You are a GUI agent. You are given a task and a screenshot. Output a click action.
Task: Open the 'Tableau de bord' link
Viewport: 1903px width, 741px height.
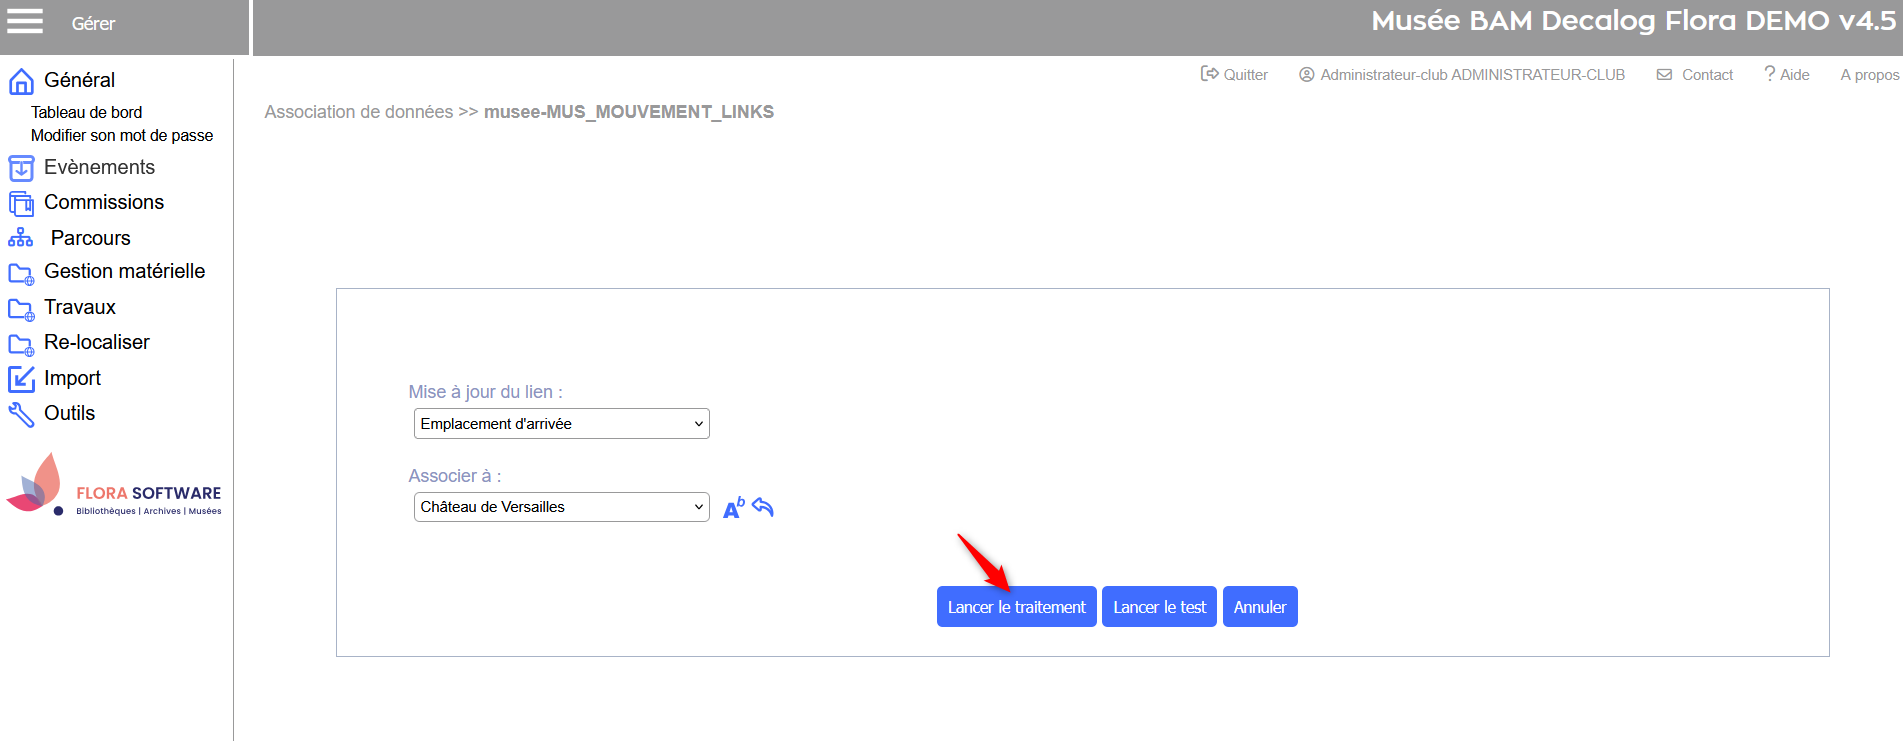point(86,112)
